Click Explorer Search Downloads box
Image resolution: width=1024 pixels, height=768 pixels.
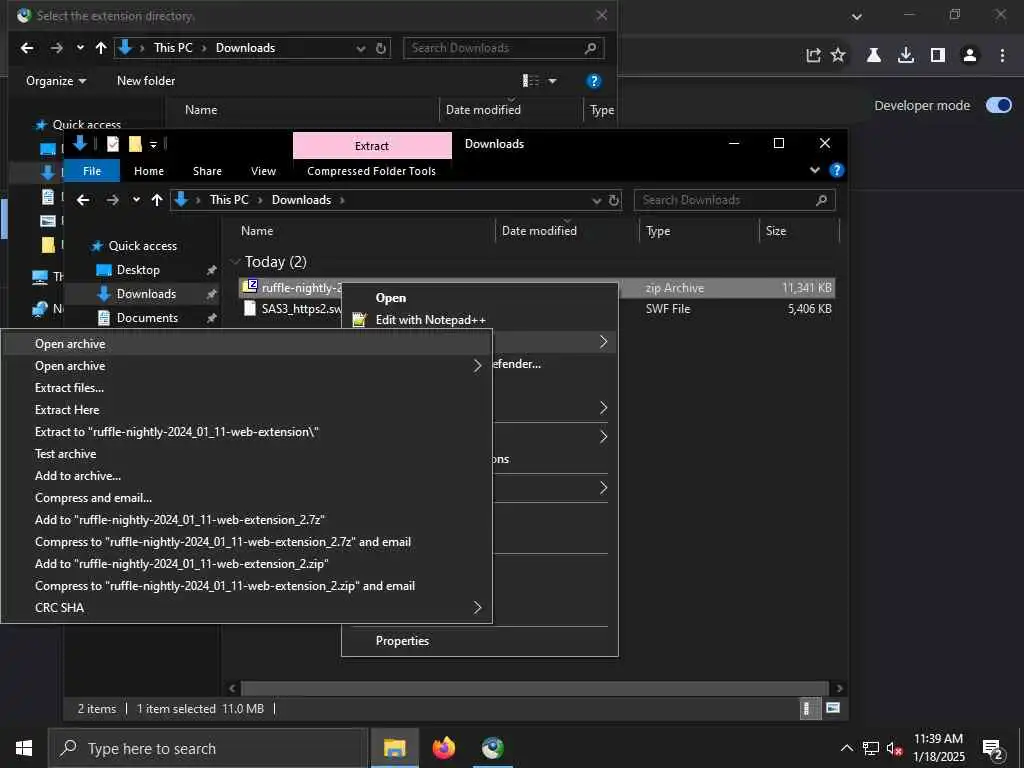(x=734, y=200)
